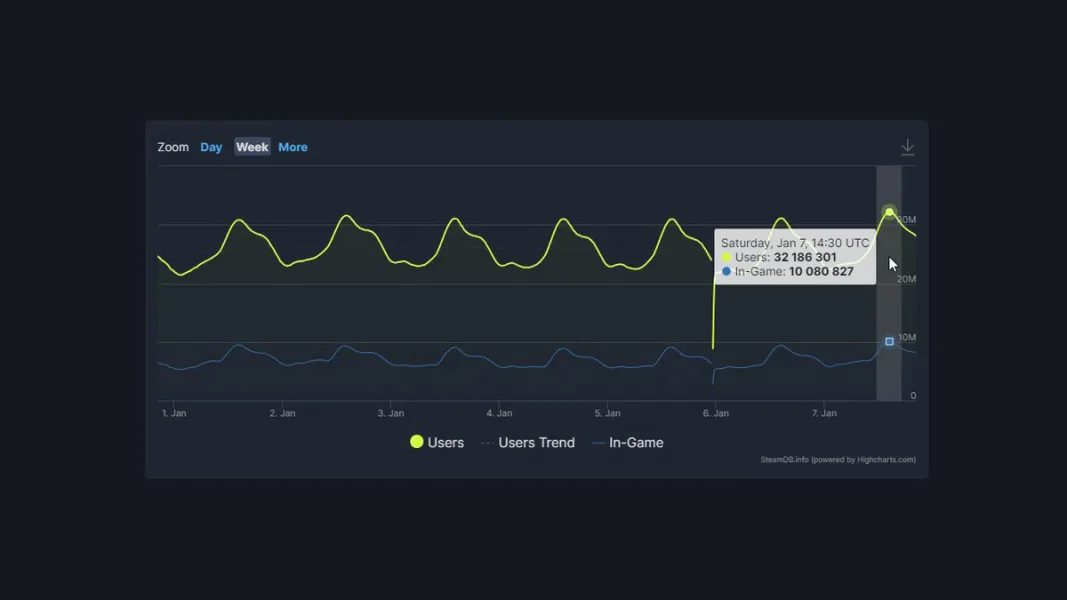Viewport: 1067px width, 600px height.
Task: Open the More zoom options
Action: point(293,147)
